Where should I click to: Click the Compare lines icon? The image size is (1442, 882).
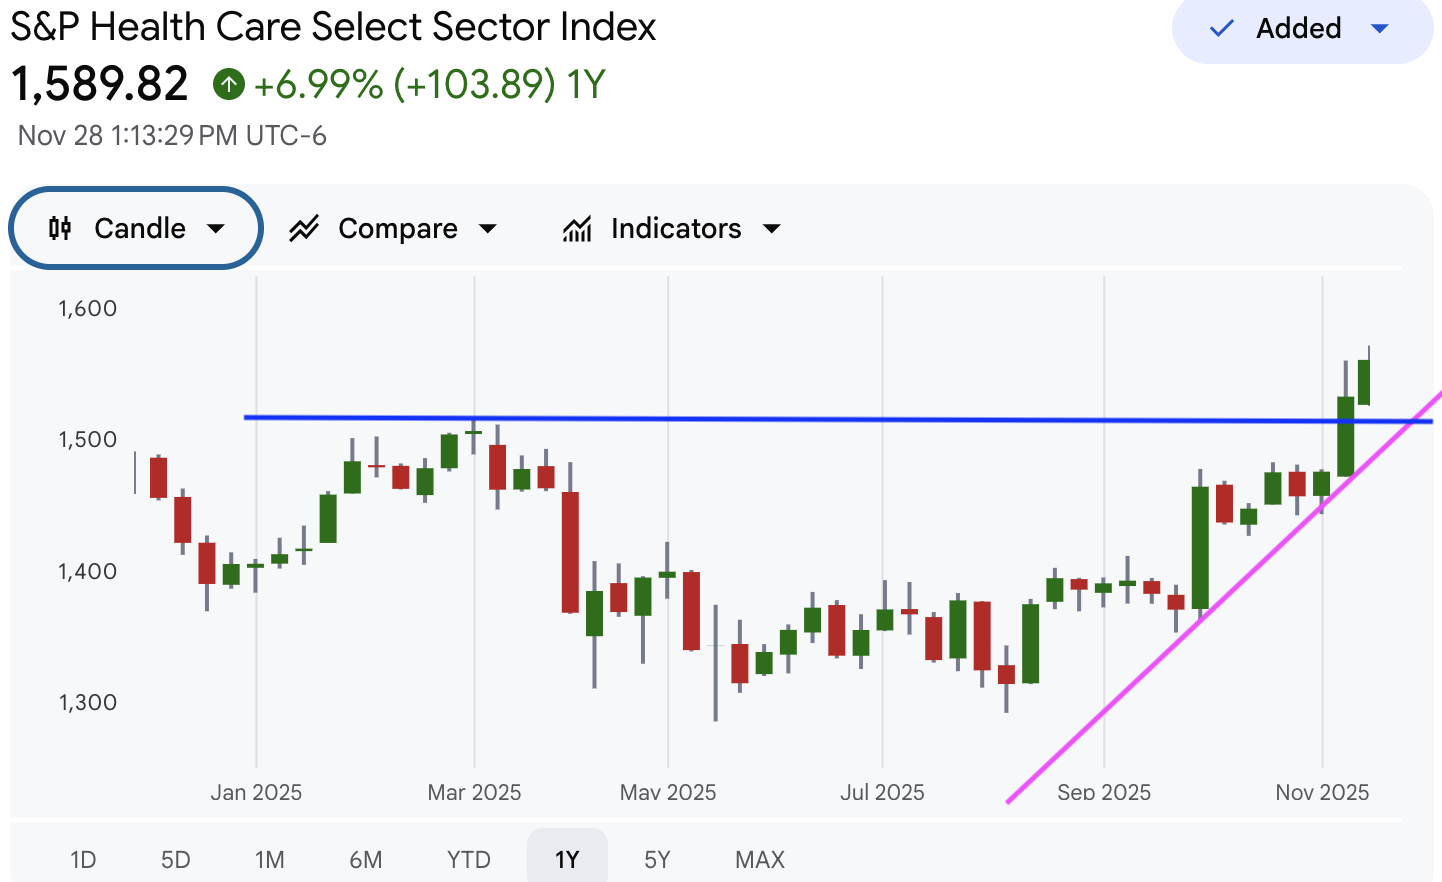[304, 229]
